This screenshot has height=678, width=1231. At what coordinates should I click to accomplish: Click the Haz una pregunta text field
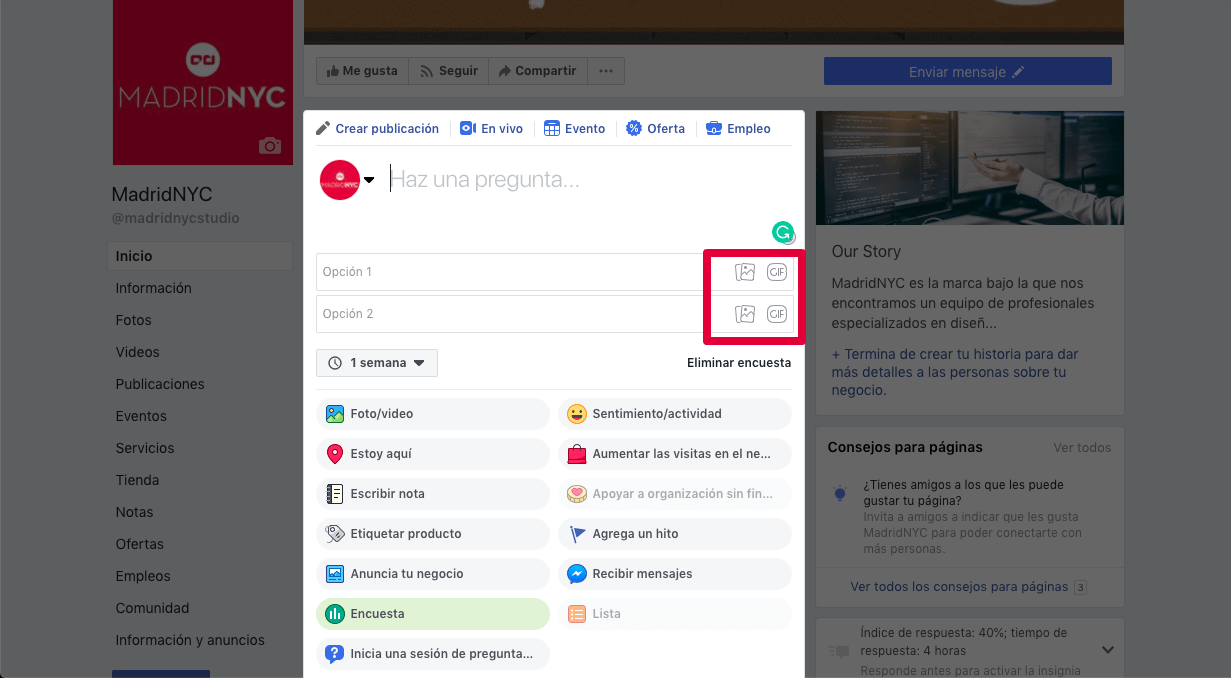[580, 180]
